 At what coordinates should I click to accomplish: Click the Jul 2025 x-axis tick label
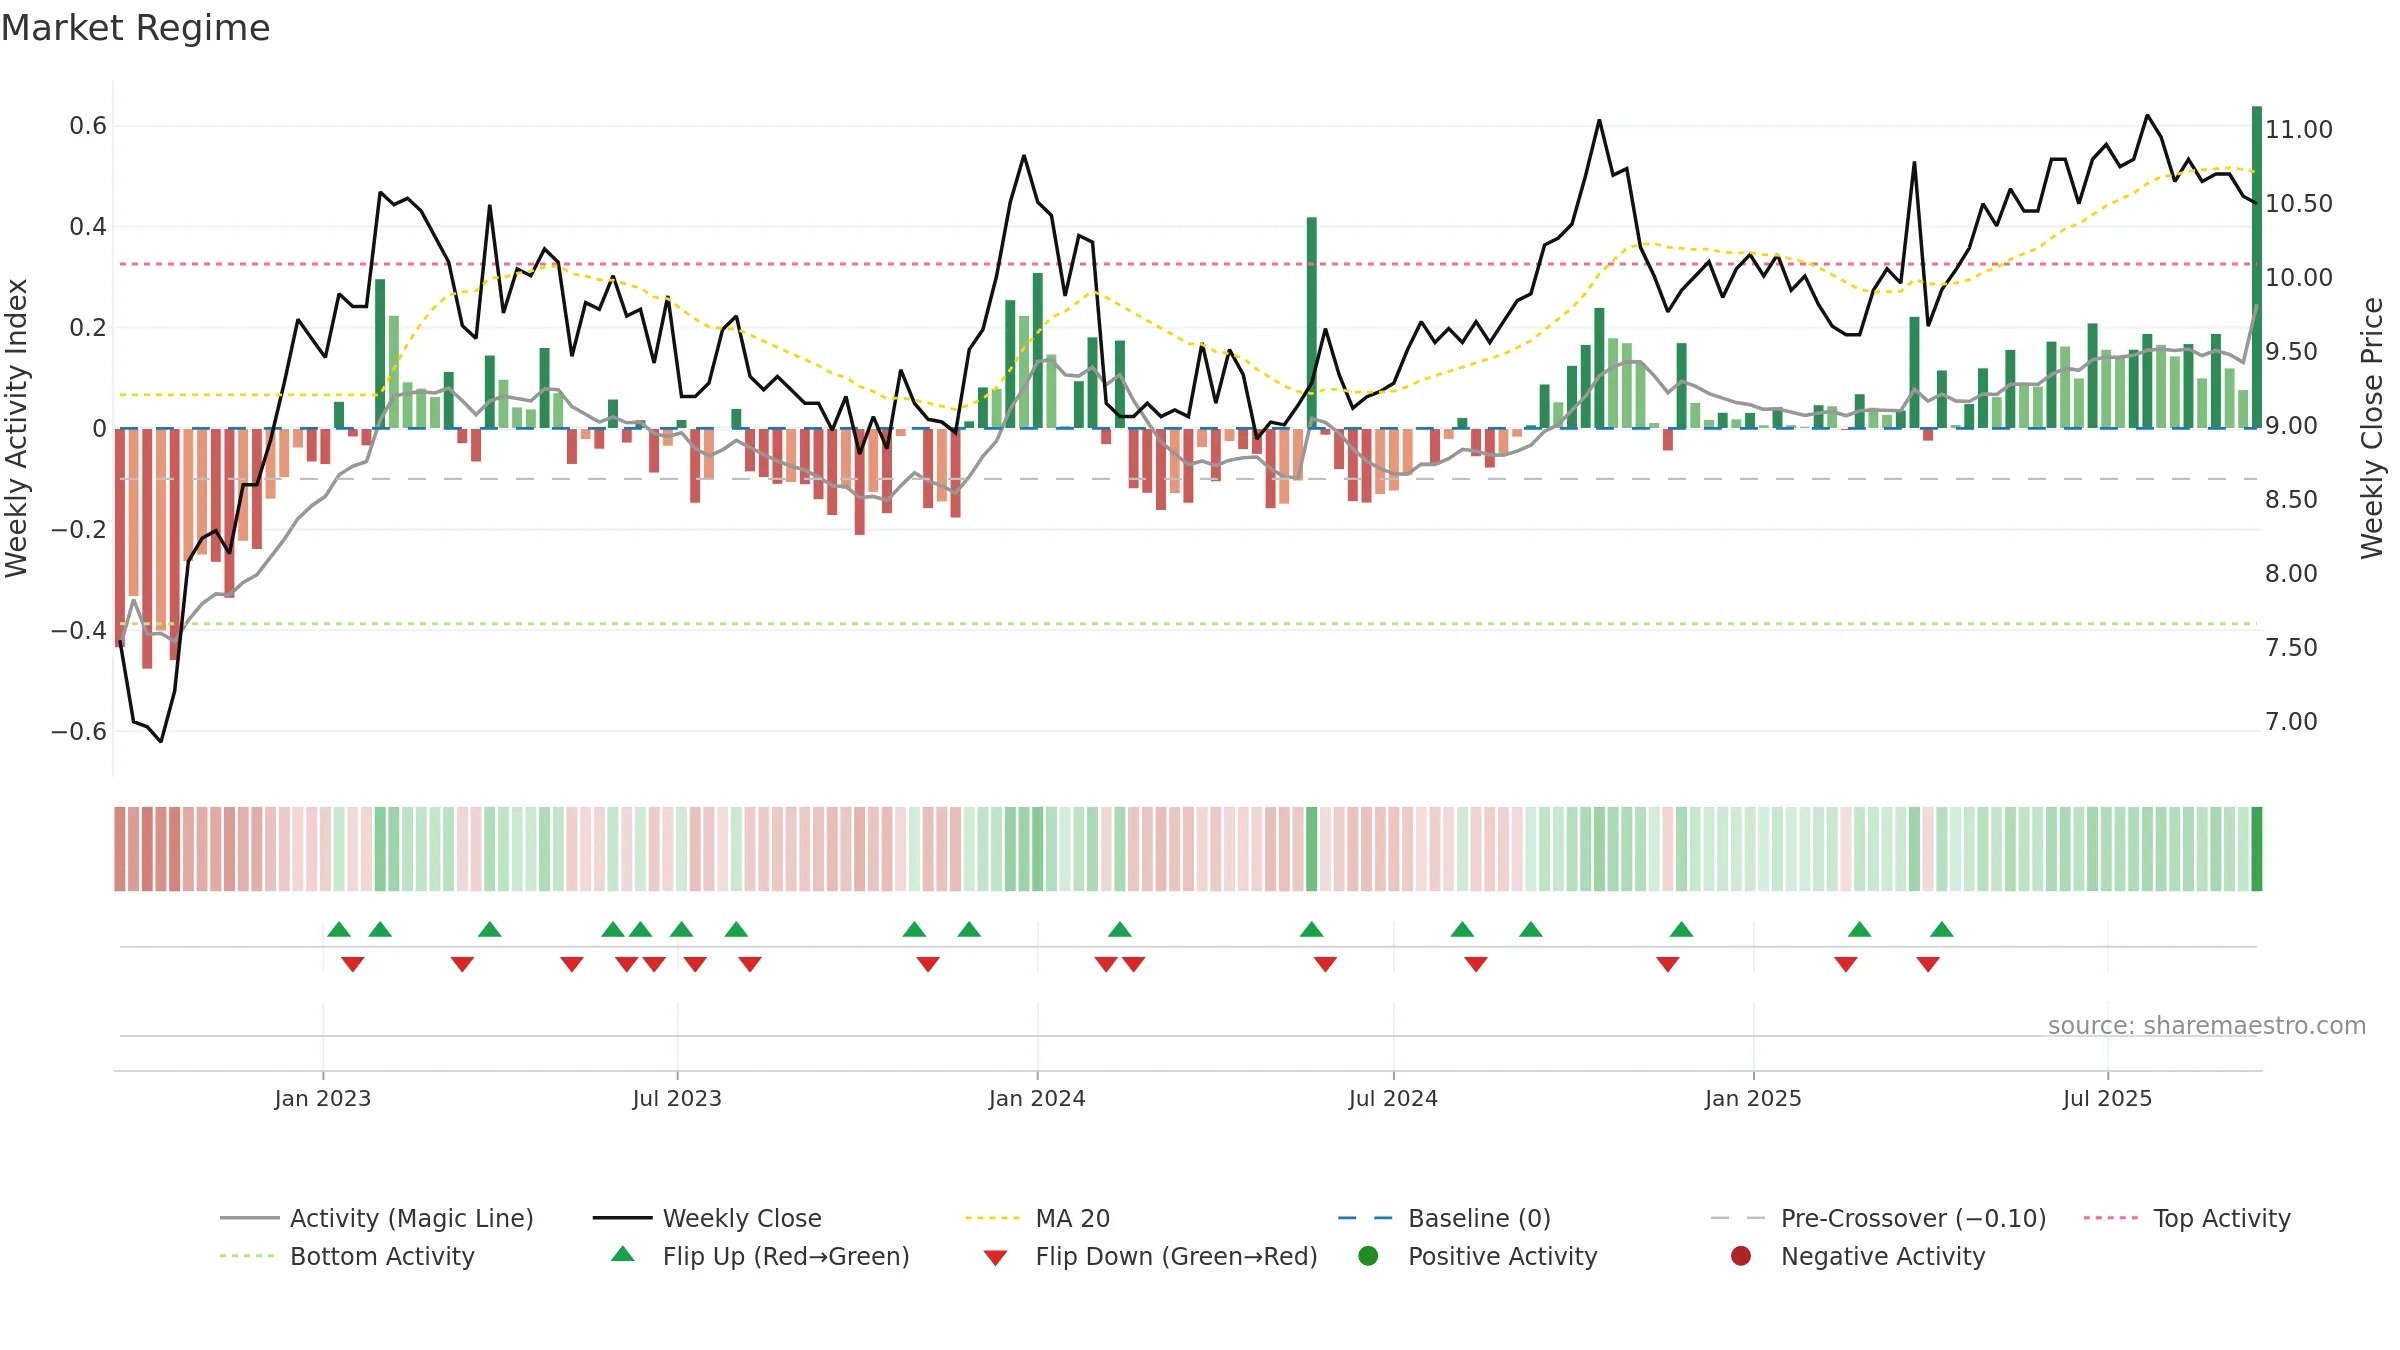click(2107, 1098)
